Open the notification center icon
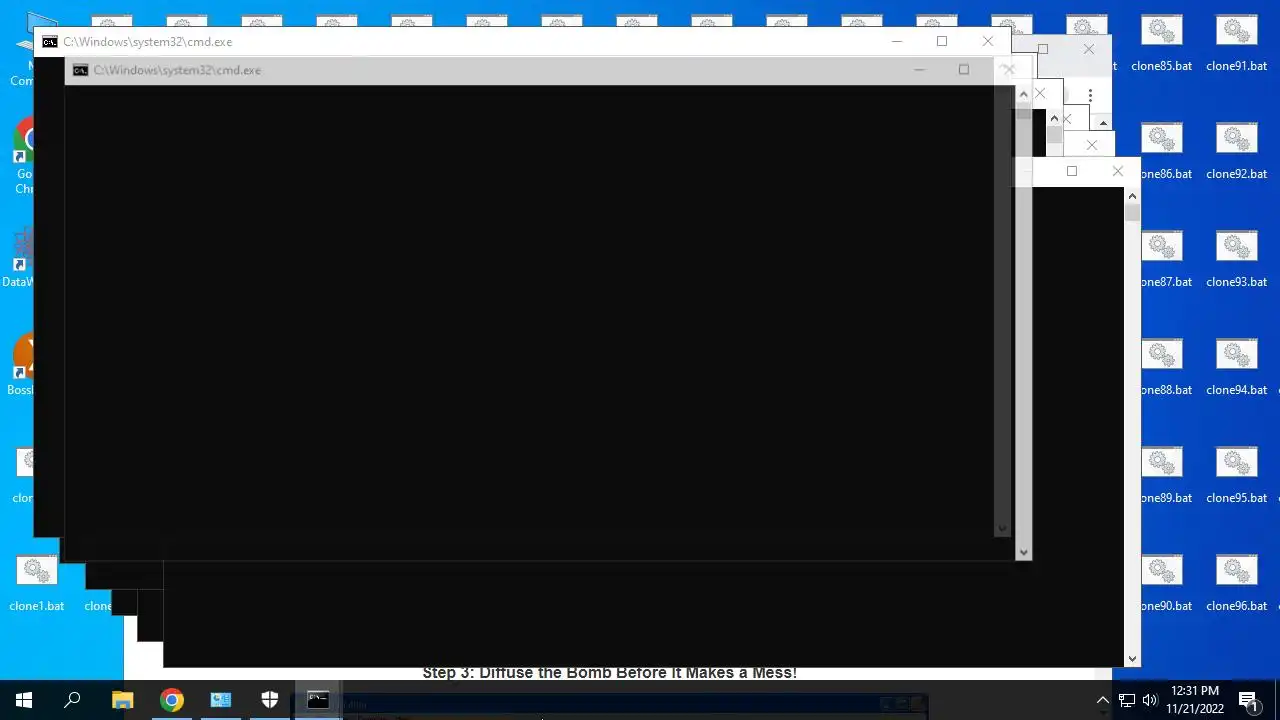 point(1248,700)
